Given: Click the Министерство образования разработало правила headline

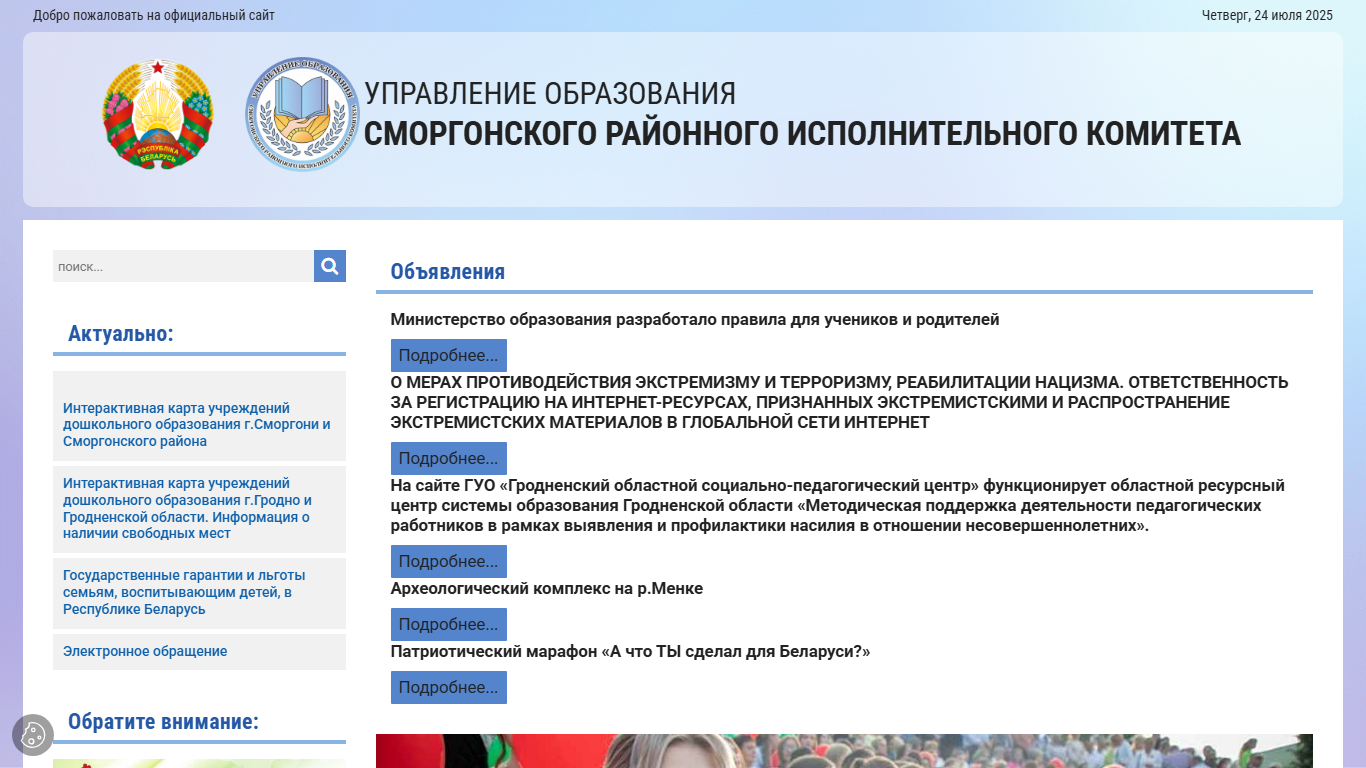Looking at the screenshot, I should pos(695,319).
